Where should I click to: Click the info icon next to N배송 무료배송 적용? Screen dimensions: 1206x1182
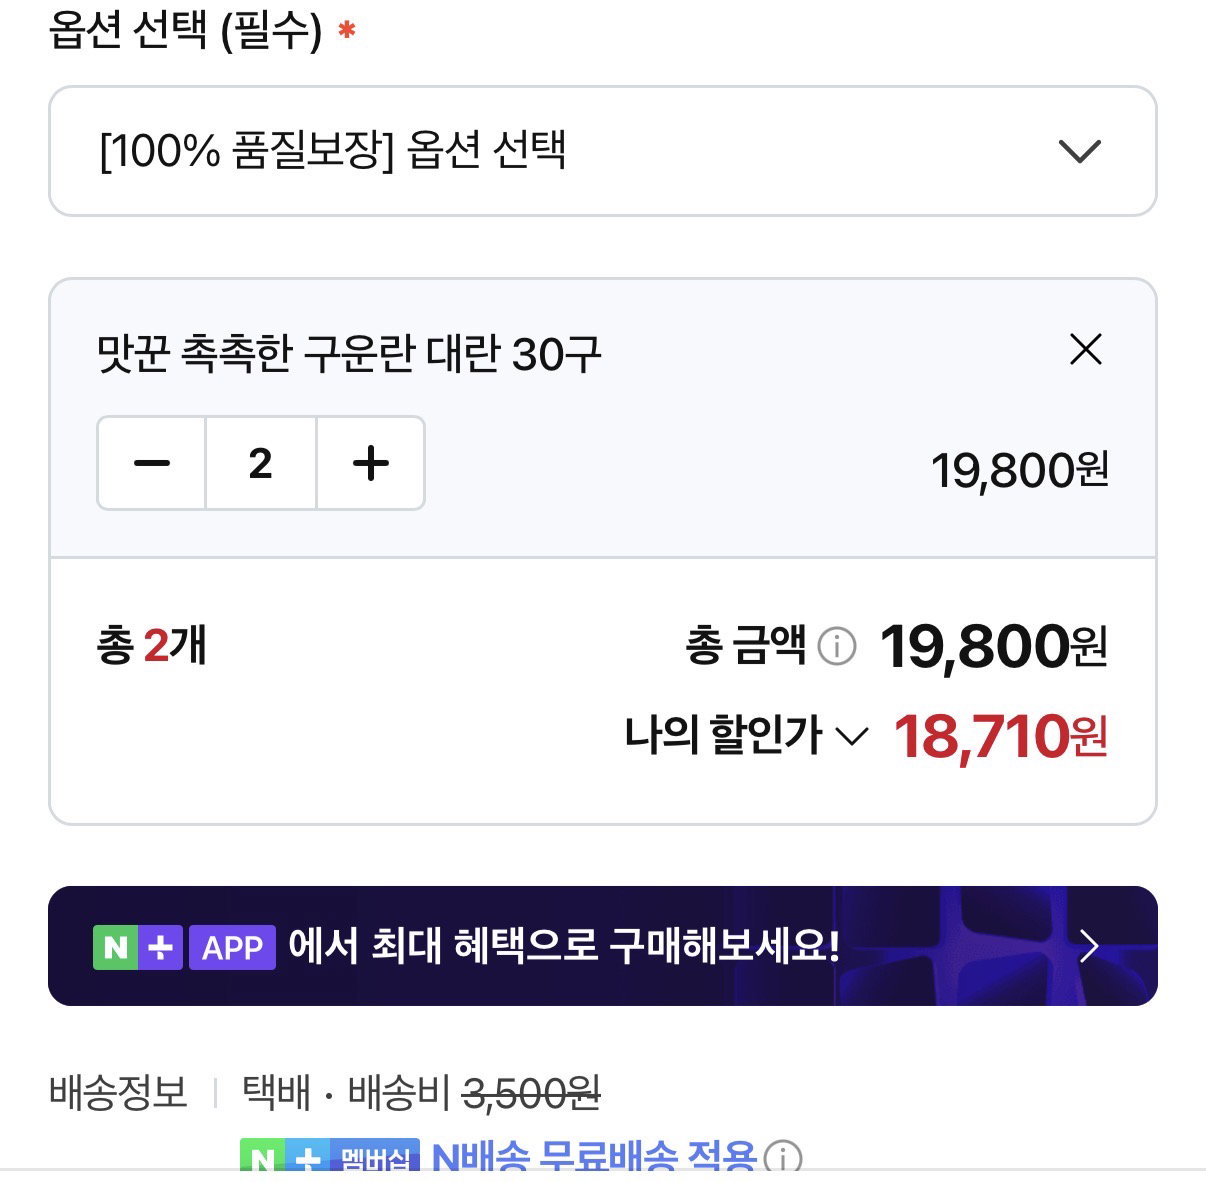(782, 1158)
